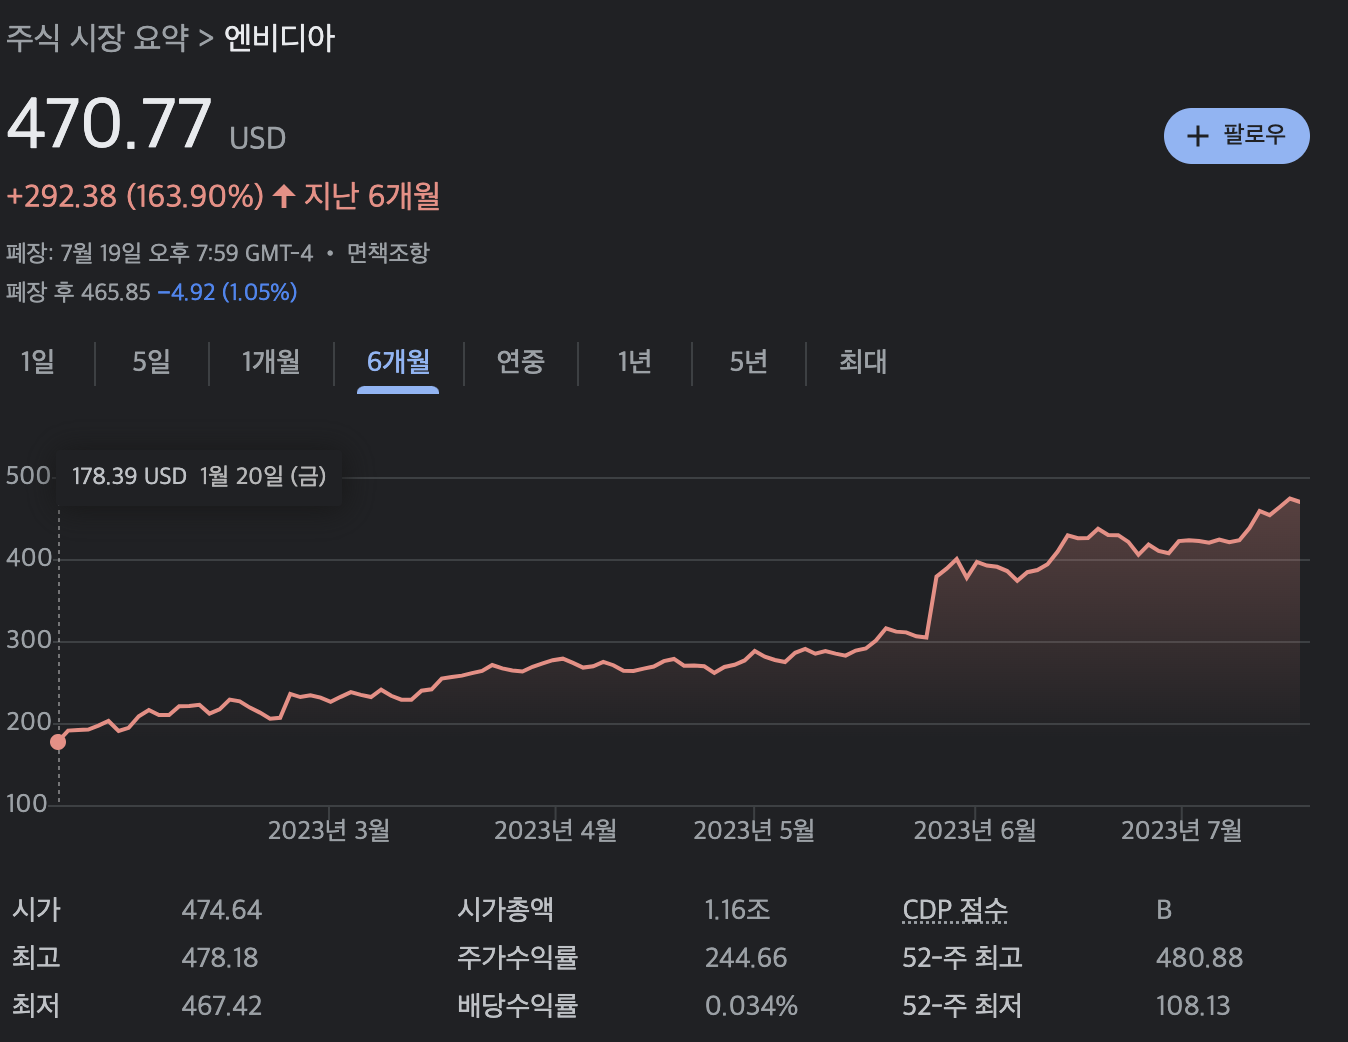
Task: Click the 최고 value 478.18
Action: [x=220, y=958]
